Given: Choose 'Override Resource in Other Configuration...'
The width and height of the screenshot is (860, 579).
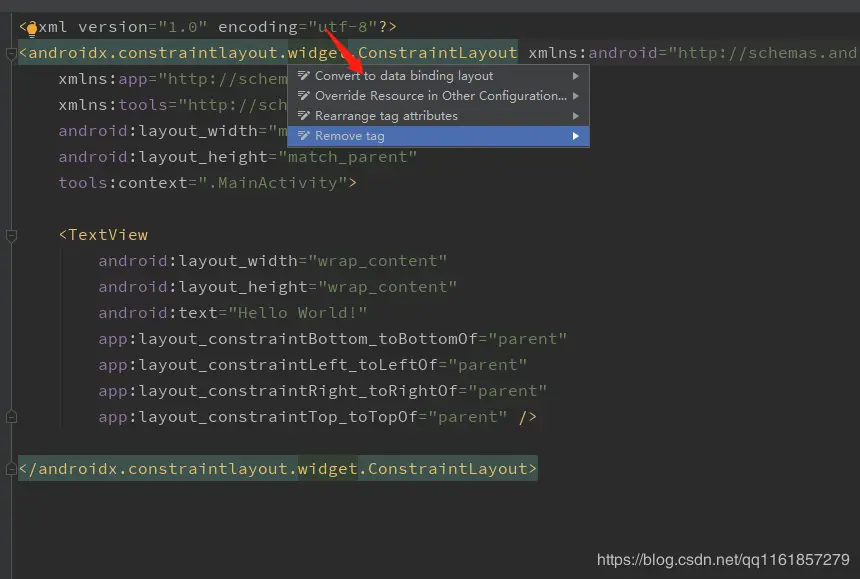Looking at the screenshot, I should point(440,96).
